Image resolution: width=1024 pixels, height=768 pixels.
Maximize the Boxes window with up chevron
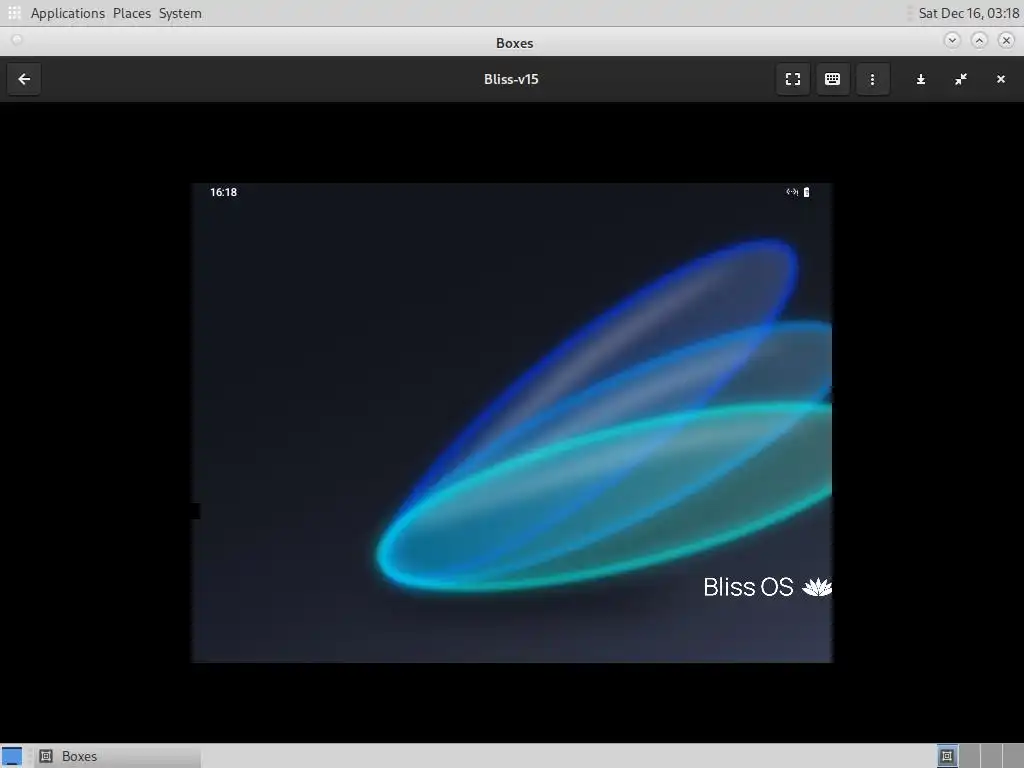tap(979, 40)
